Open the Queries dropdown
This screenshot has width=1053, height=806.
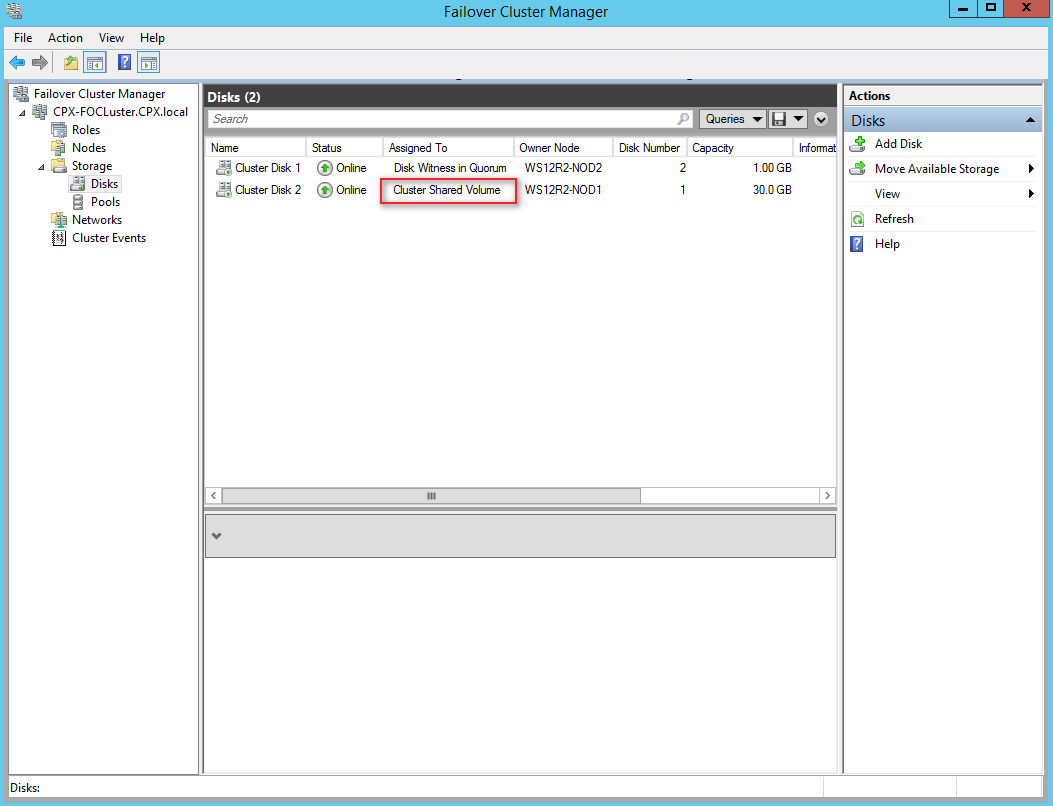(x=733, y=119)
